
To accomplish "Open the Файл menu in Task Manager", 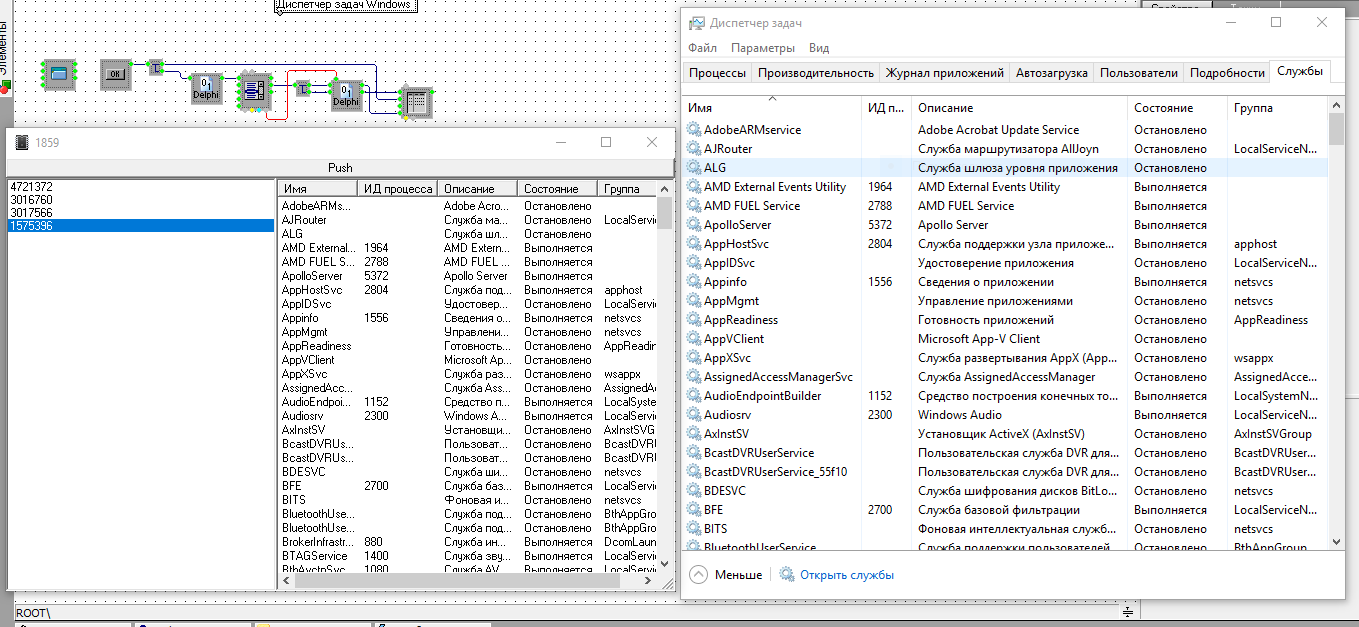I will click(x=702, y=48).
